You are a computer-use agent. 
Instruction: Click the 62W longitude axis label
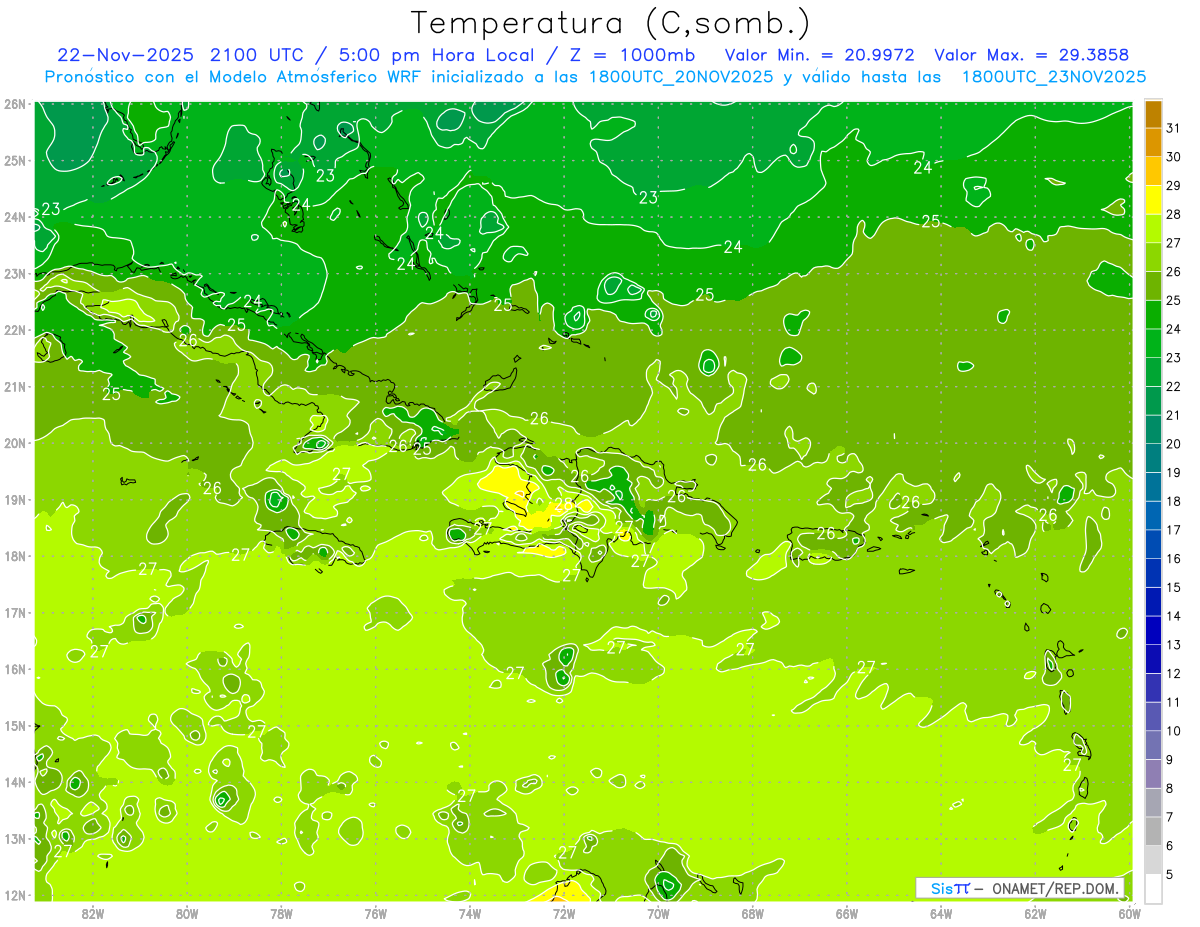pyautogui.click(x=1035, y=913)
